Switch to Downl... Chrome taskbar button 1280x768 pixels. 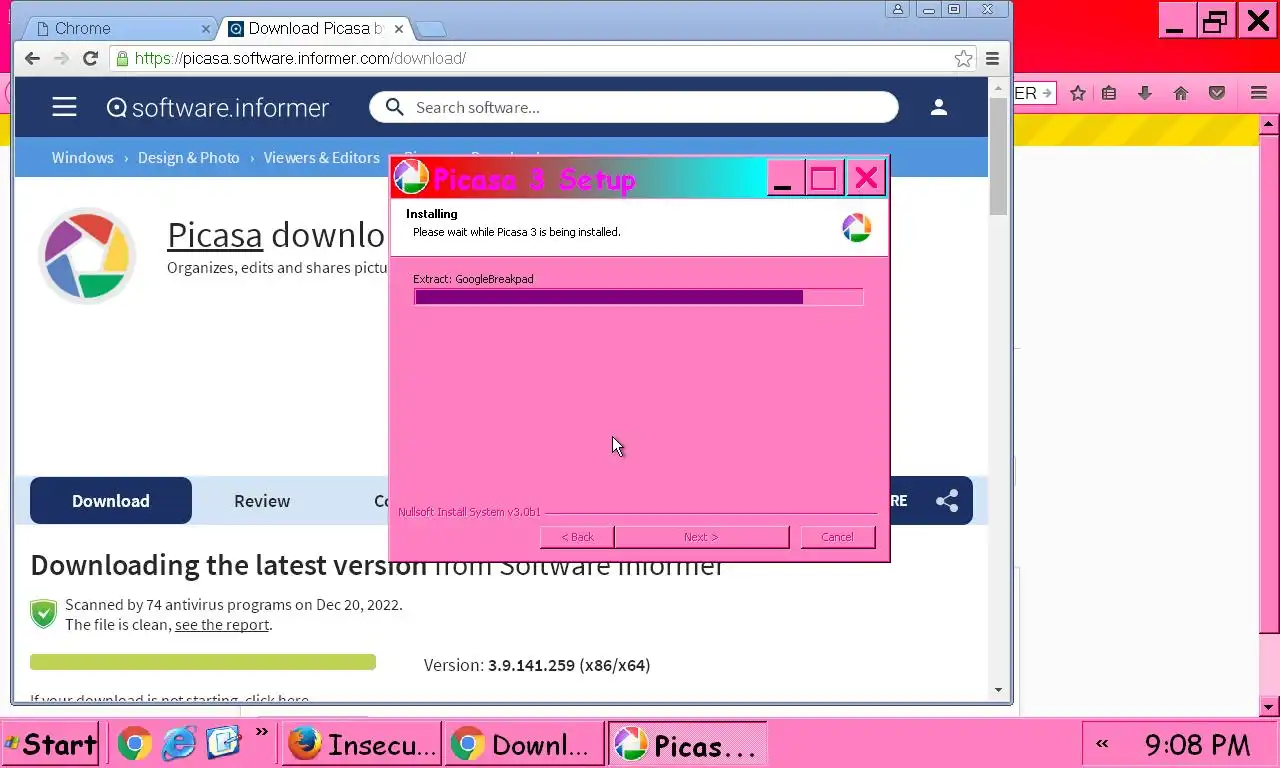(525, 744)
